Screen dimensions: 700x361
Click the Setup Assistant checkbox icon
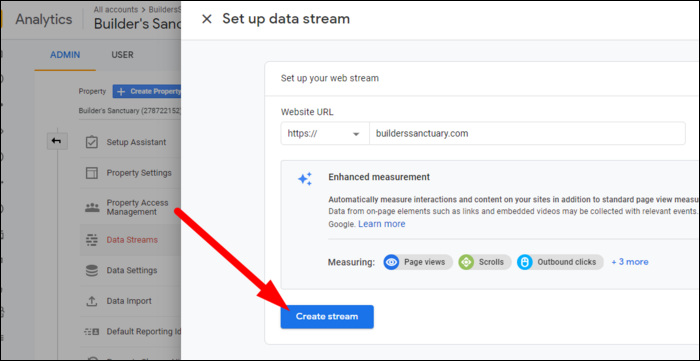click(92, 142)
